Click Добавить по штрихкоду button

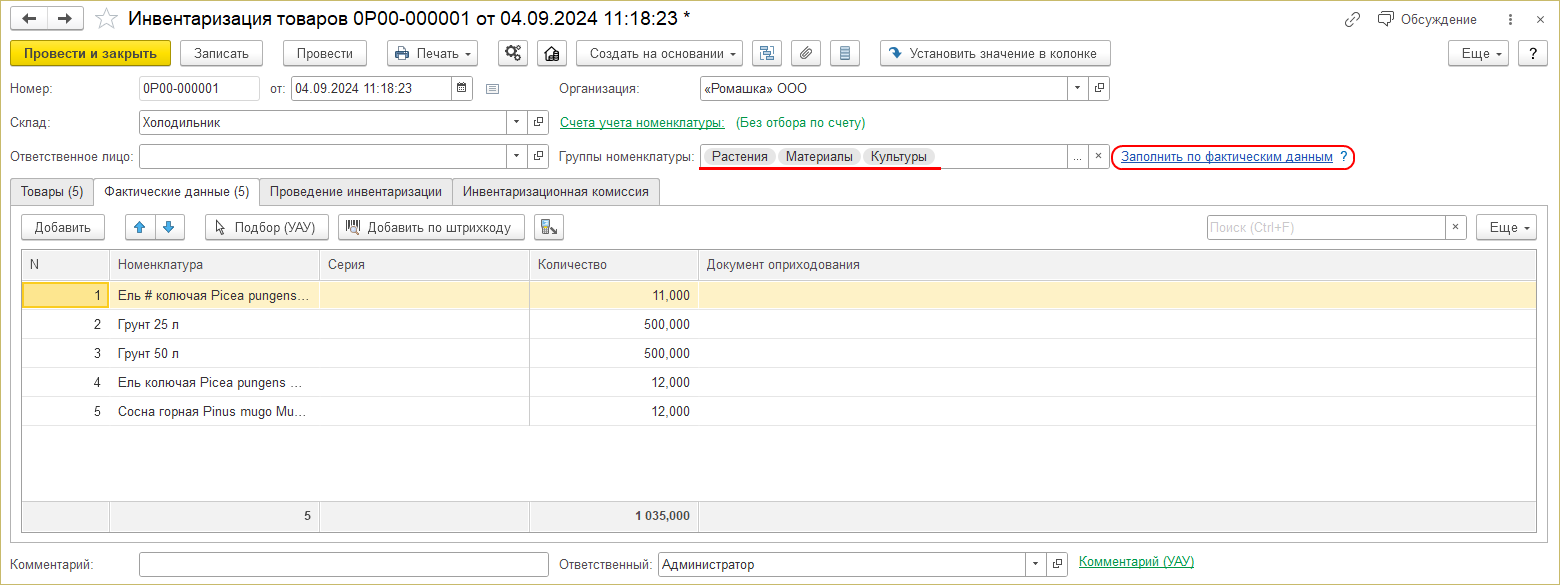(431, 227)
